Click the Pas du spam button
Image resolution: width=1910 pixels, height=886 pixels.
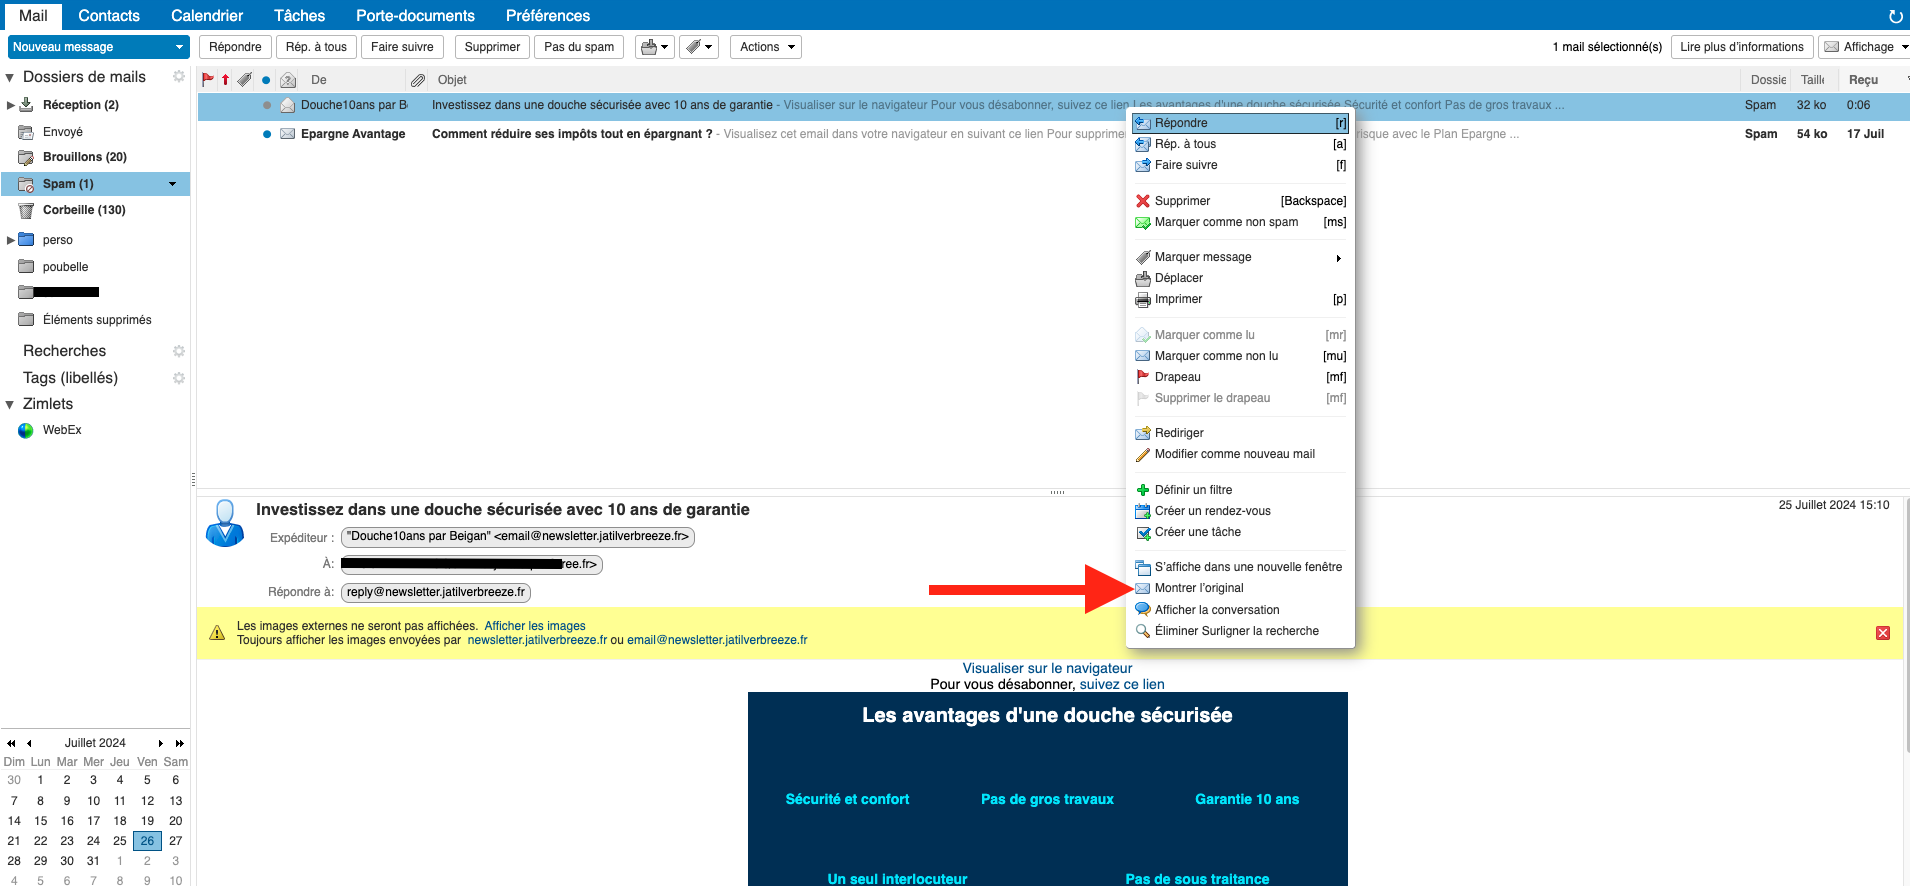coord(579,47)
